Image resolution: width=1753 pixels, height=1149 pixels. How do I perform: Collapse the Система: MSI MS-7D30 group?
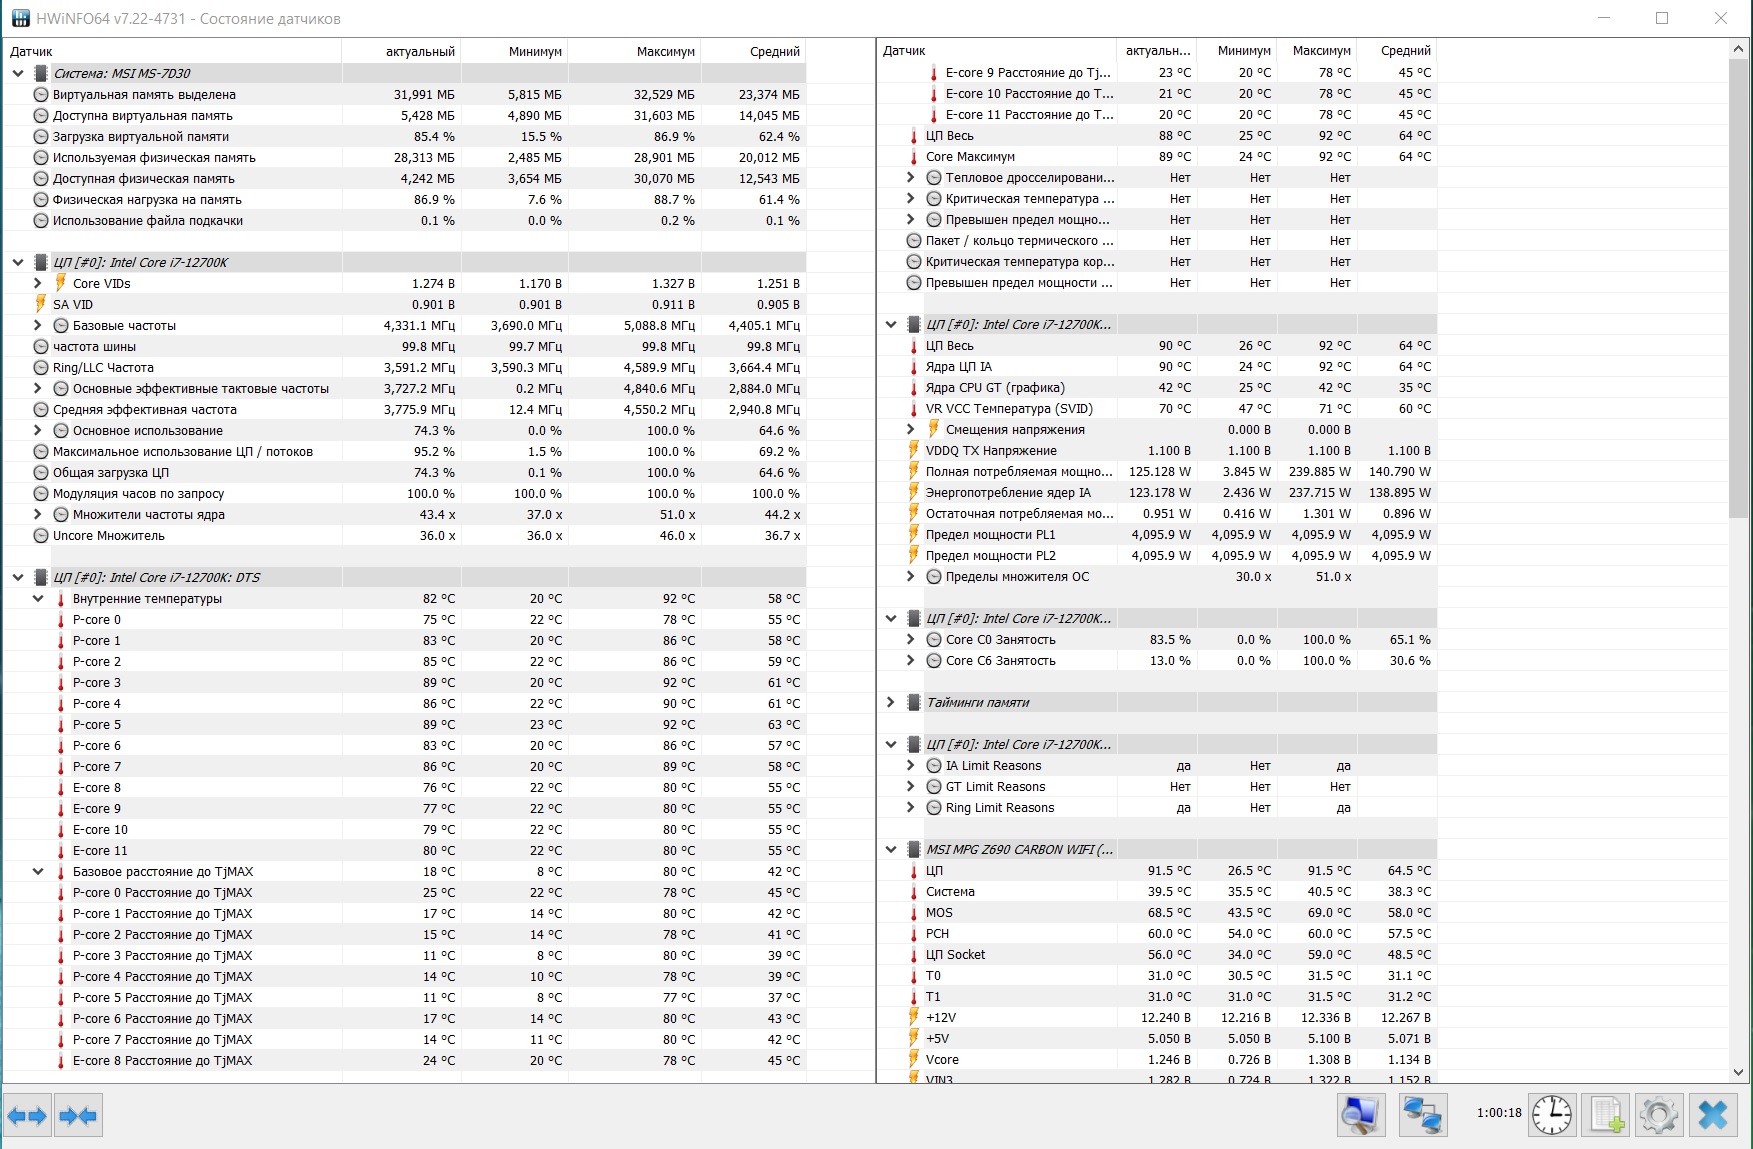click(x=18, y=73)
